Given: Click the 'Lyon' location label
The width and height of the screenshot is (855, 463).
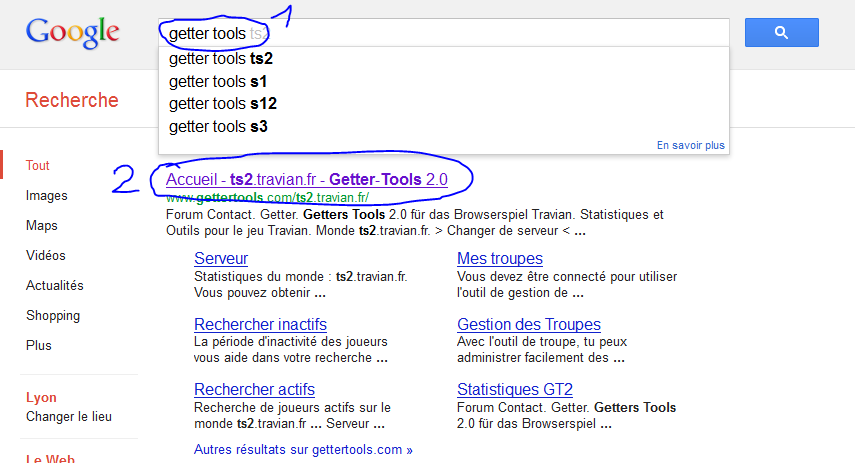Looking at the screenshot, I should [41, 398].
